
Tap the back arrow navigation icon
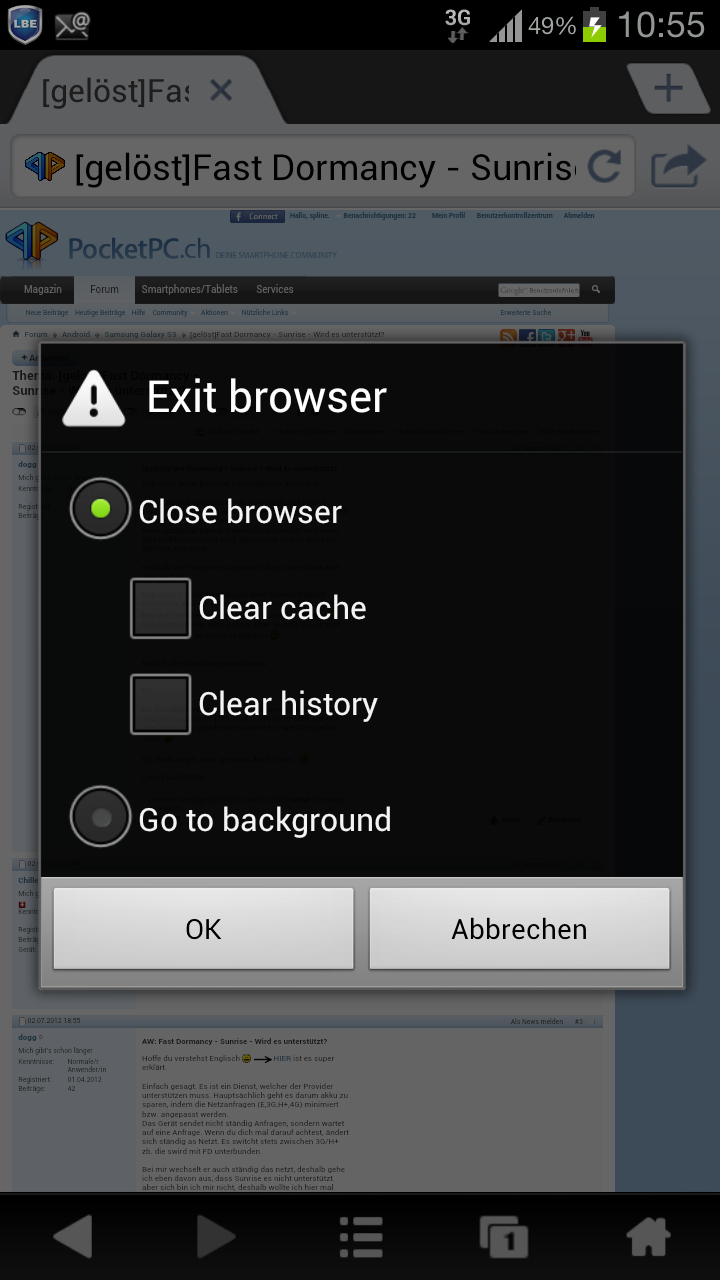tap(73, 1237)
